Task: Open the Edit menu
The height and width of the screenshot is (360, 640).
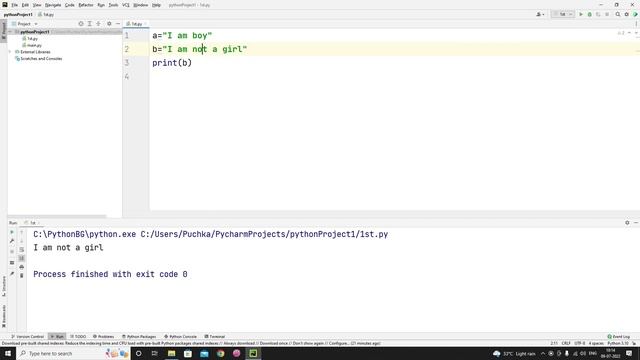Action: pyautogui.click(x=25, y=5)
